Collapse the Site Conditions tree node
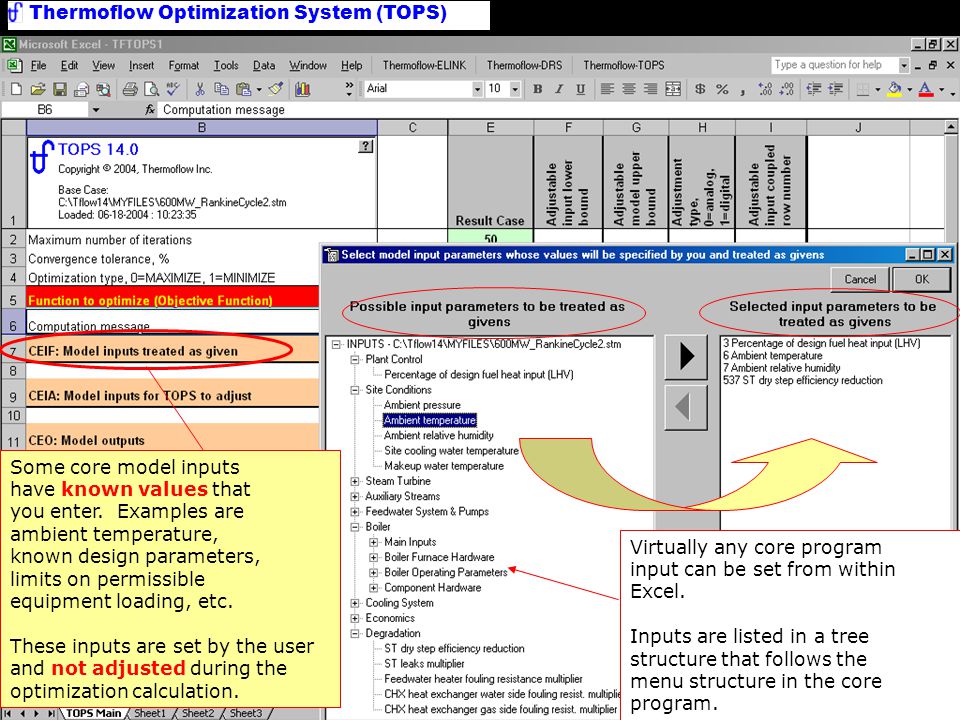Image resolution: width=960 pixels, height=720 pixels. pos(354,390)
